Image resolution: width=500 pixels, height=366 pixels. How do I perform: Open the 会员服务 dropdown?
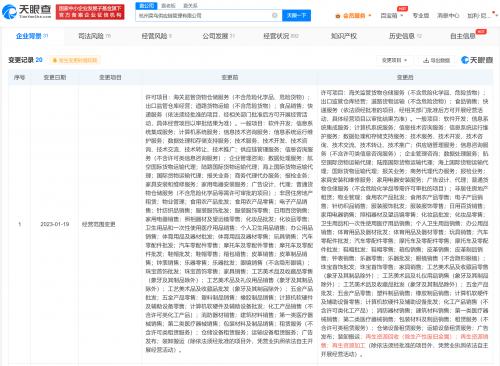[353, 16]
